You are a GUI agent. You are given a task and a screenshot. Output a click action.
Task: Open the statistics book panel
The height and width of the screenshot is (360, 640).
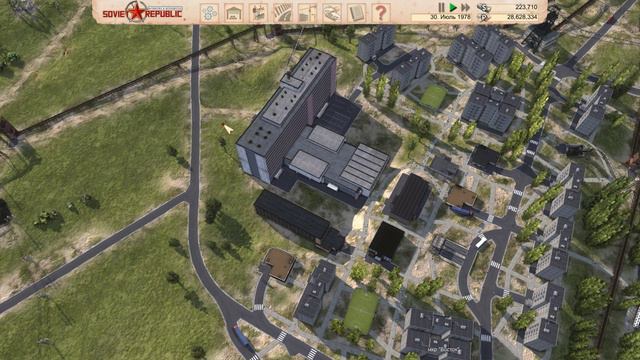[356, 13]
